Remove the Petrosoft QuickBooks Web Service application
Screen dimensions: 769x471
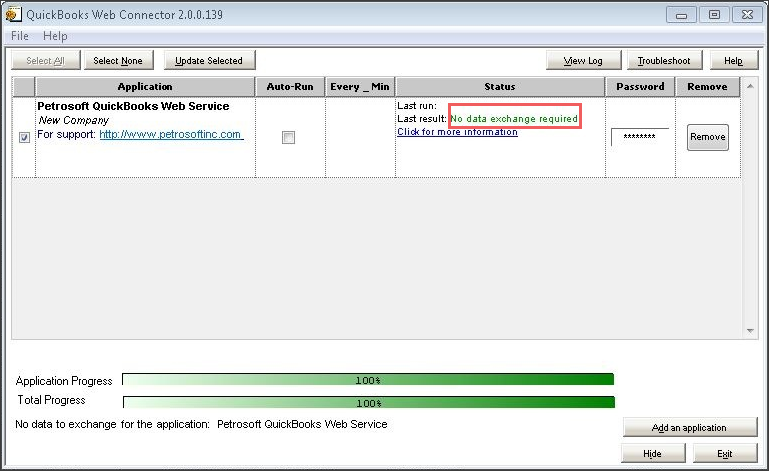(708, 137)
